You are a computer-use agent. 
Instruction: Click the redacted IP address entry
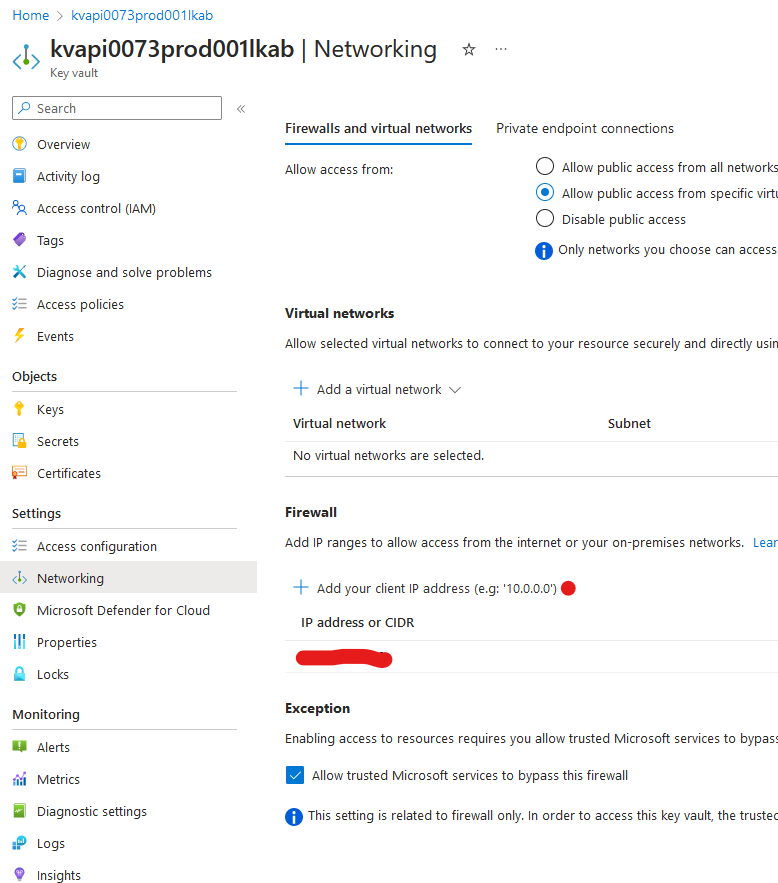[344, 658]
